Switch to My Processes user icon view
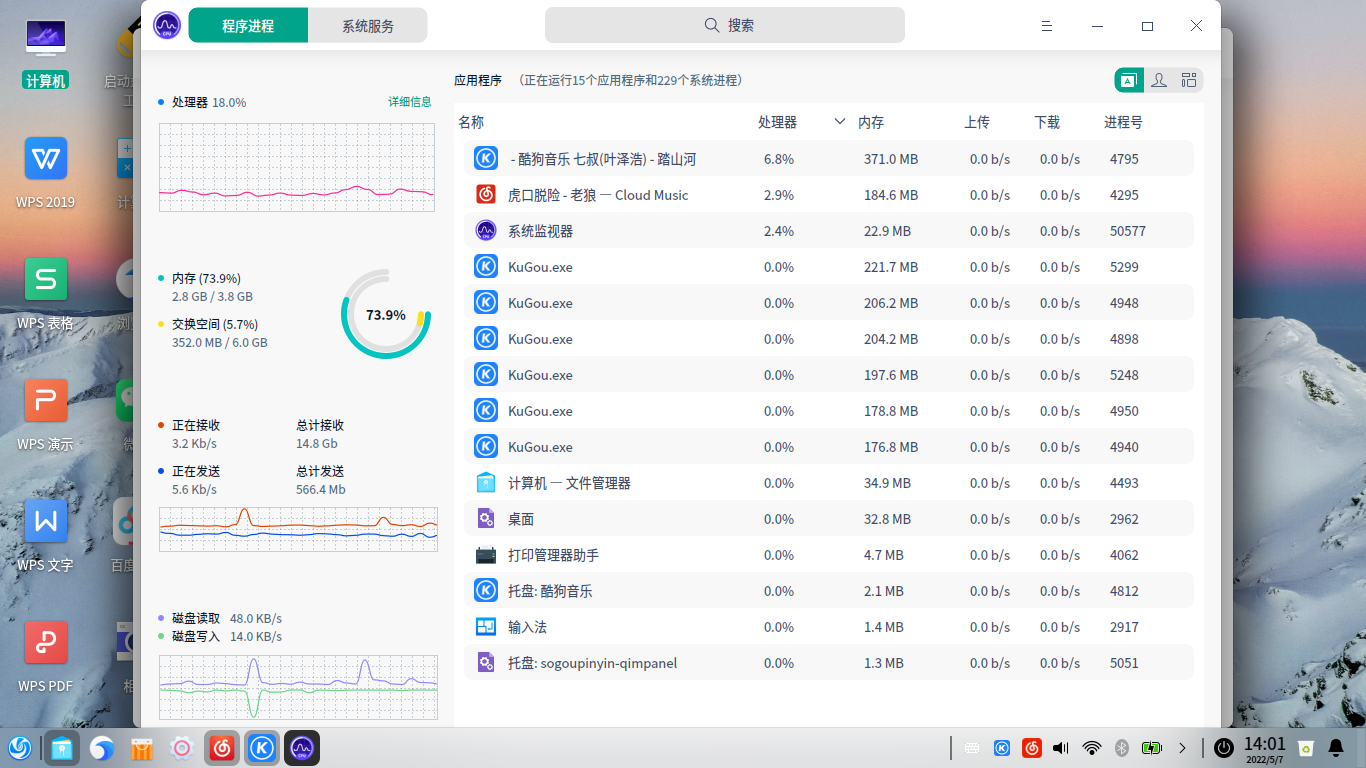1366x768 pixels. (1158, 80)
